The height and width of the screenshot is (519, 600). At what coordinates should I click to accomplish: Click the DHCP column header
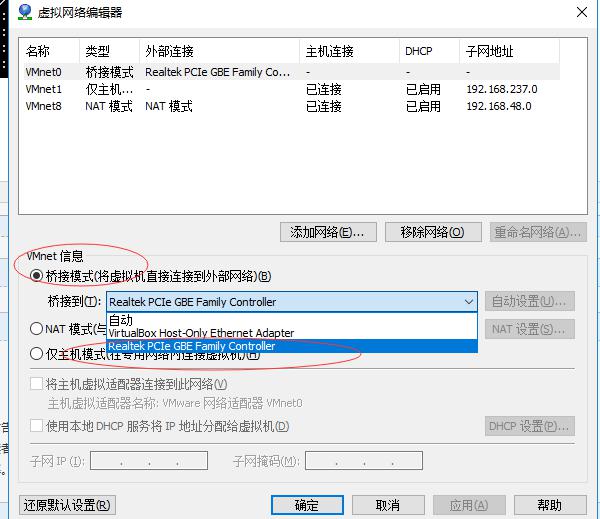429,51
